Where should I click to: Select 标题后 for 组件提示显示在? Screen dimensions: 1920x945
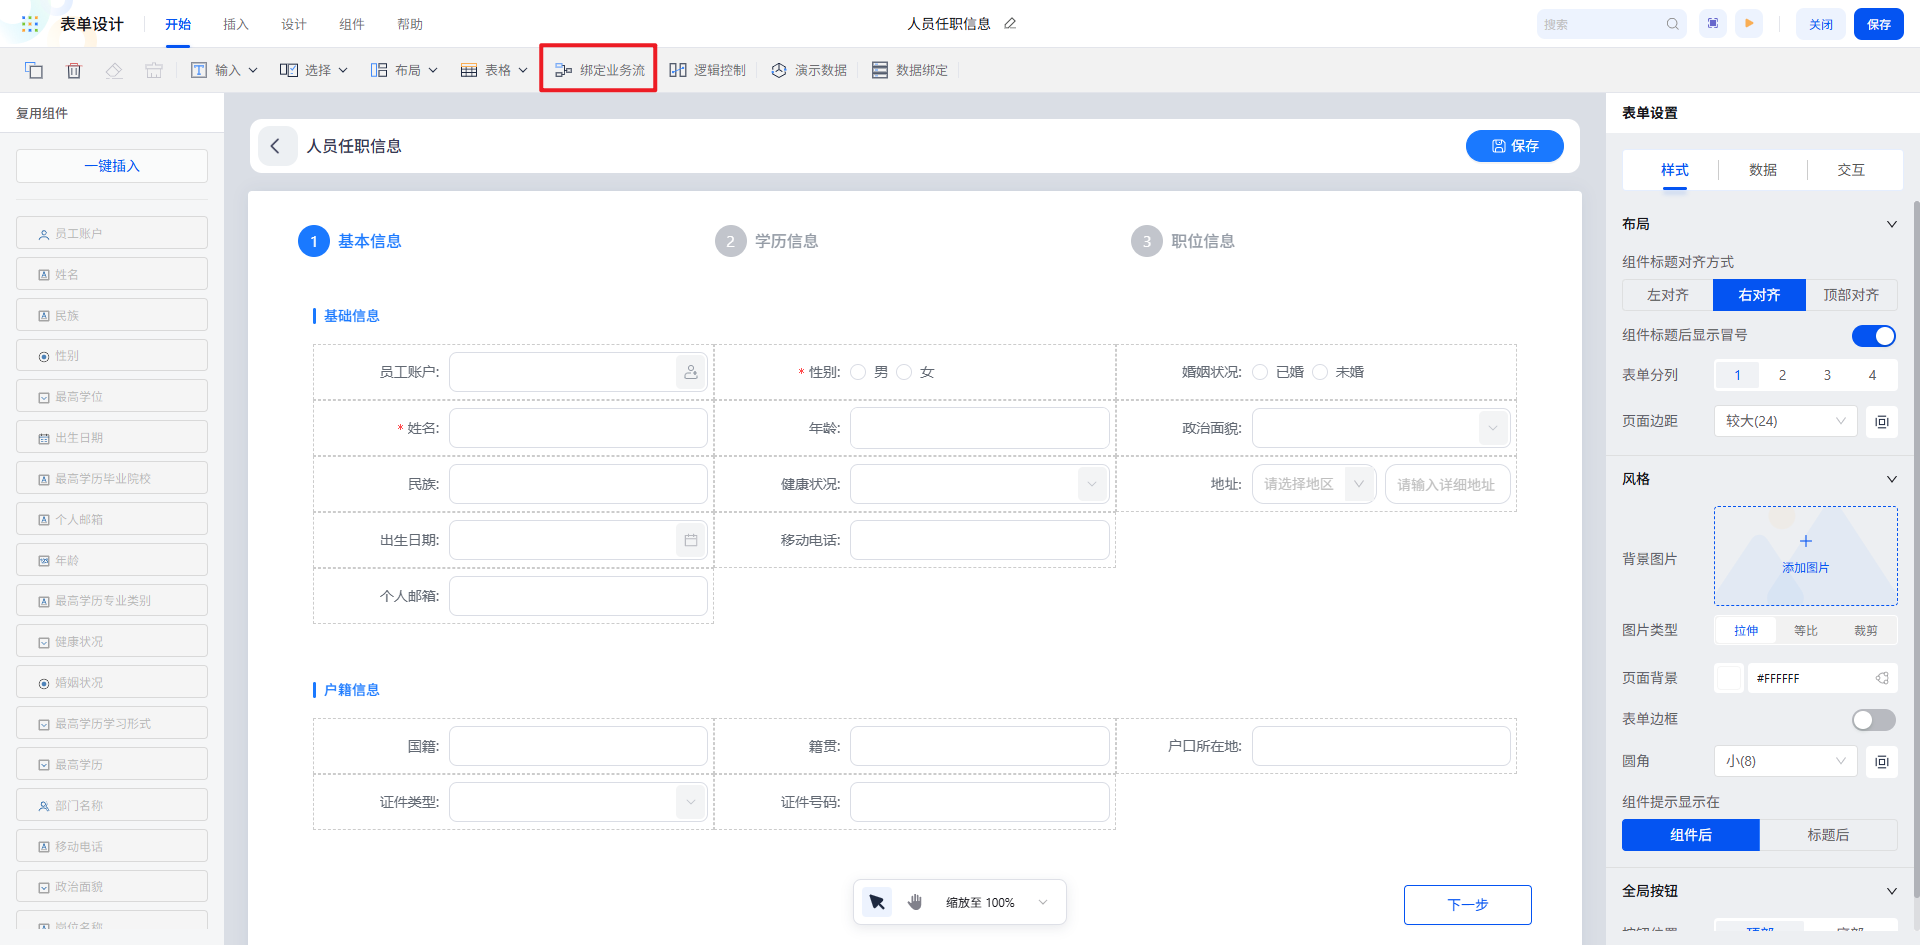[1828, 835]
